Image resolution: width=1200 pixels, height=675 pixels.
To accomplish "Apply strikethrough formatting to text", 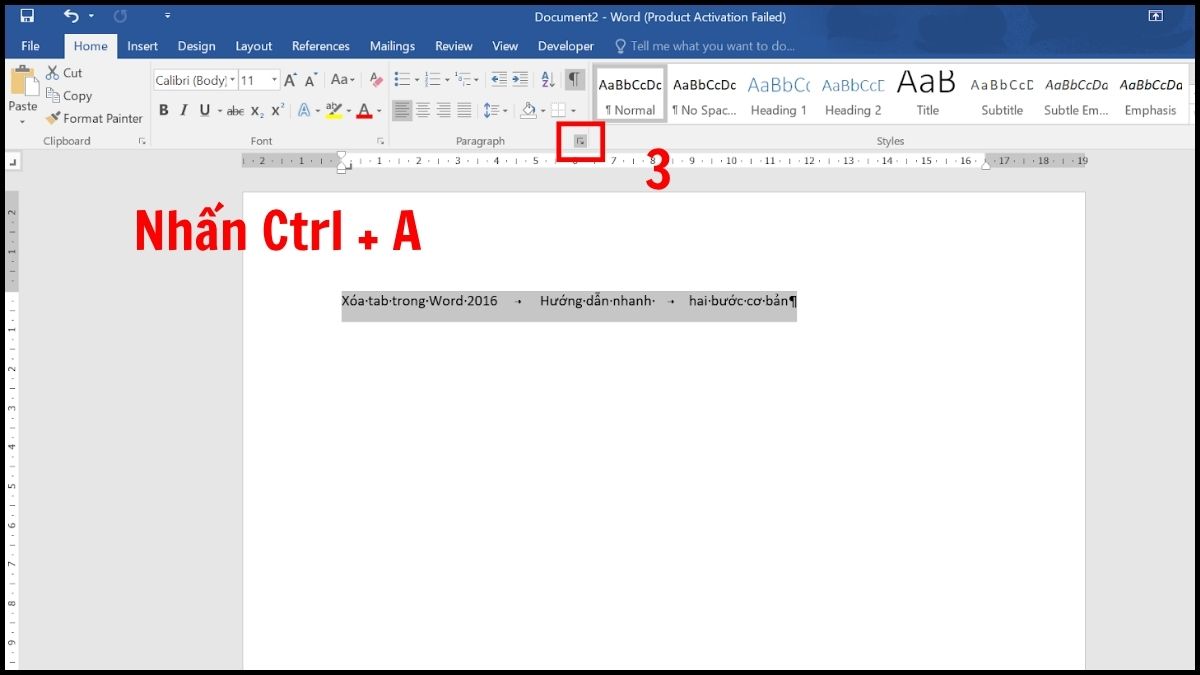I will 234,111.
